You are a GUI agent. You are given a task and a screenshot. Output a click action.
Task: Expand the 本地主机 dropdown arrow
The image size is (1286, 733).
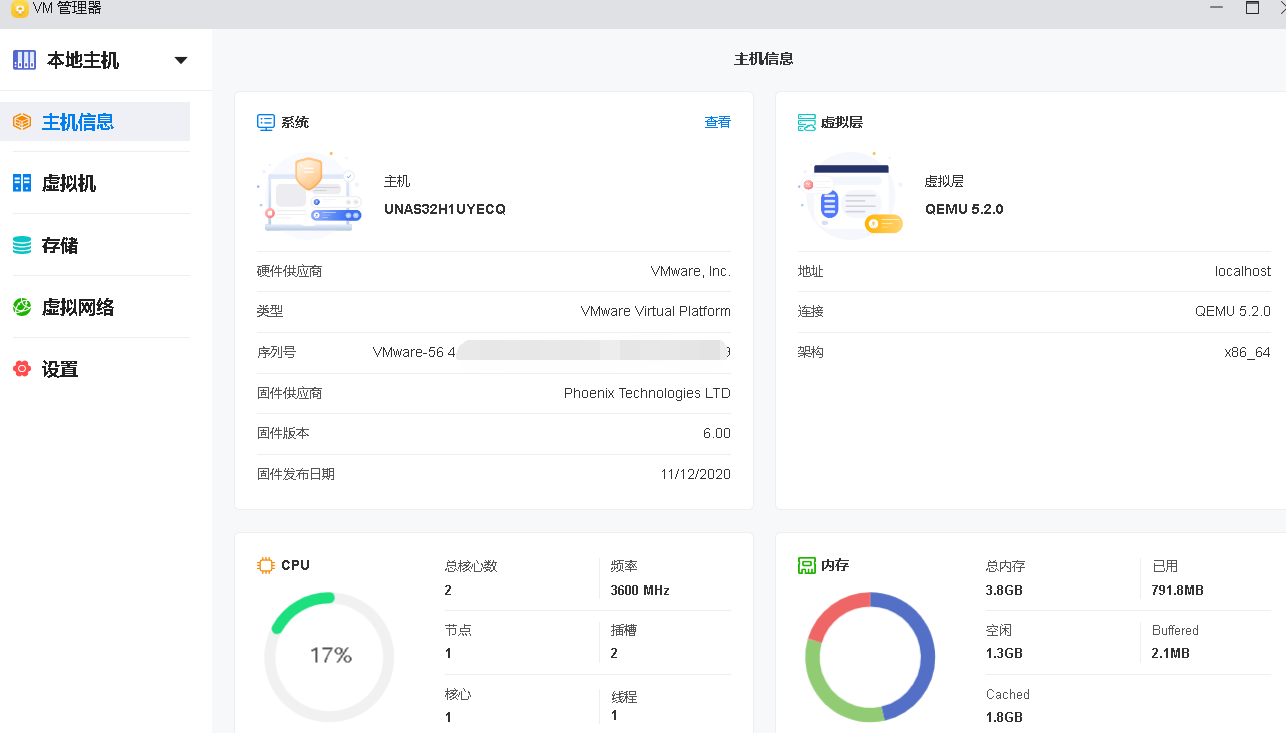[x=181, y=60]
